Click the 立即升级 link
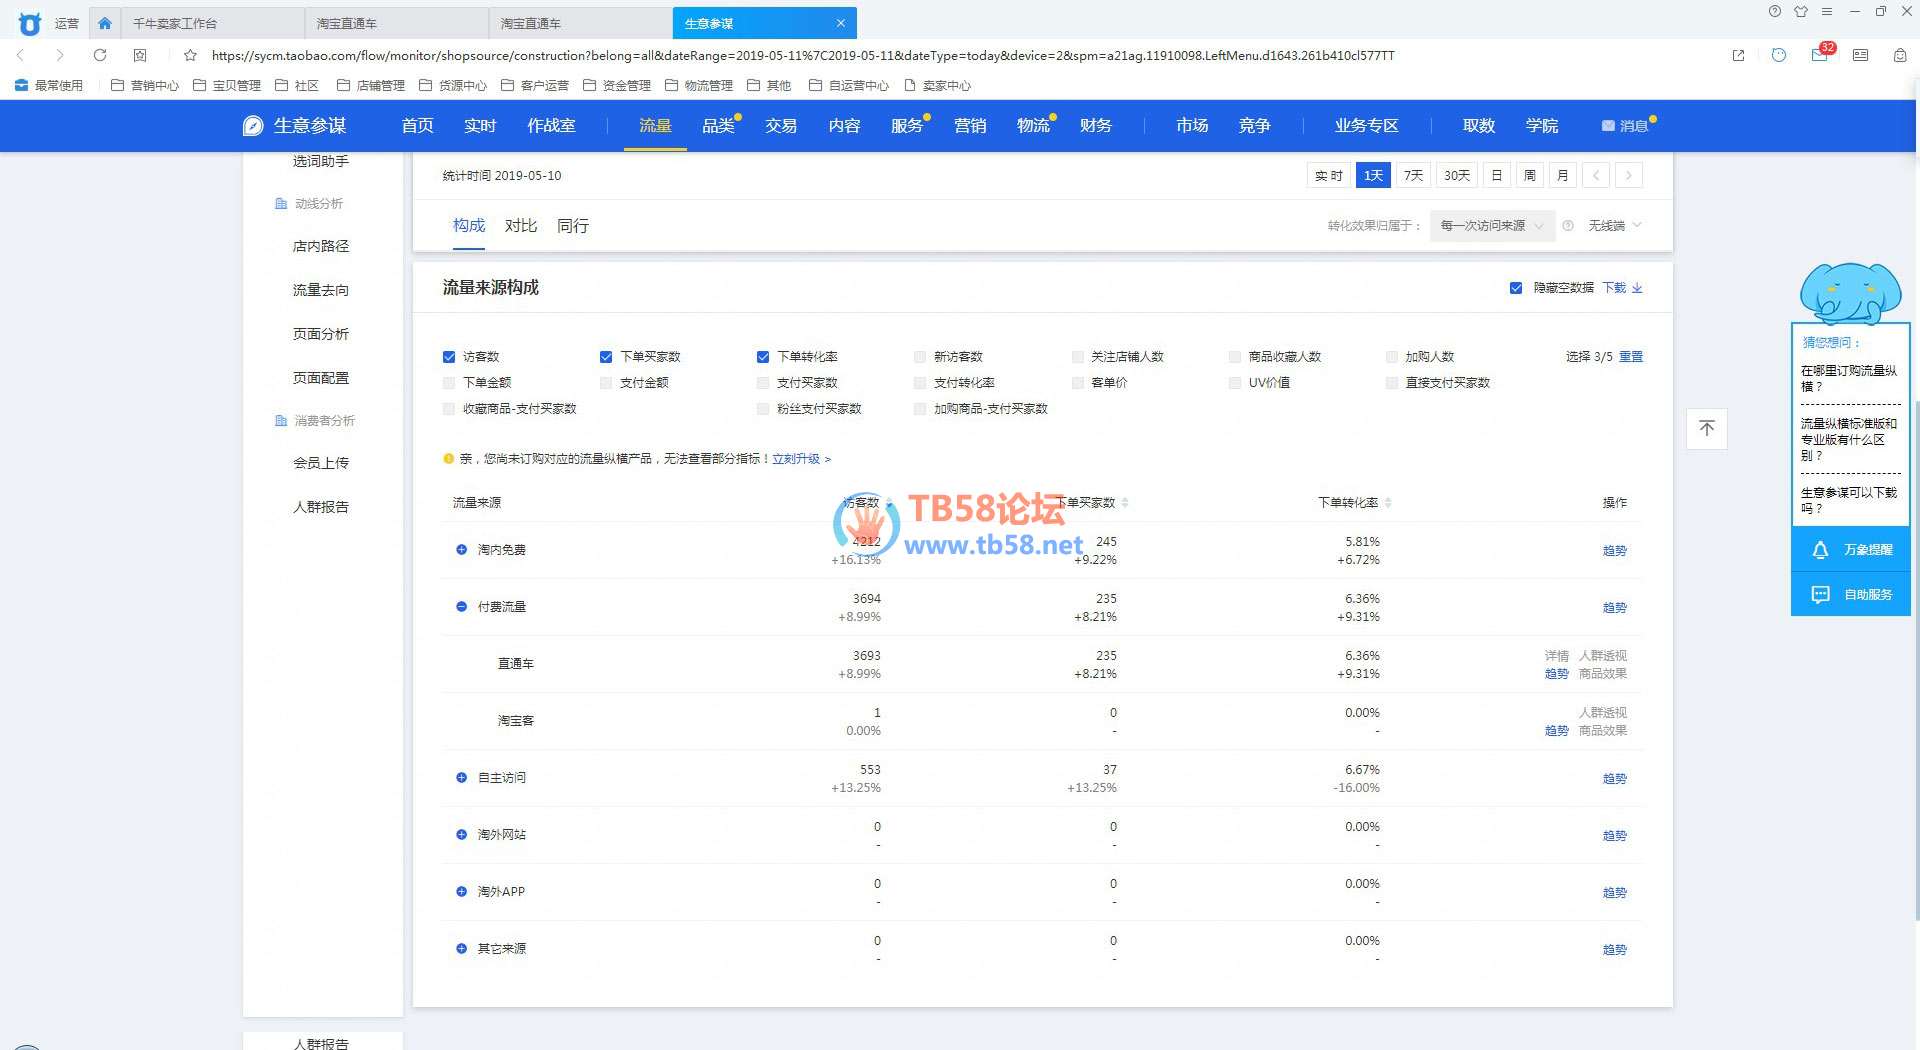The width and height of the screenshot is (1920, 1050). [x=801, y=459]
